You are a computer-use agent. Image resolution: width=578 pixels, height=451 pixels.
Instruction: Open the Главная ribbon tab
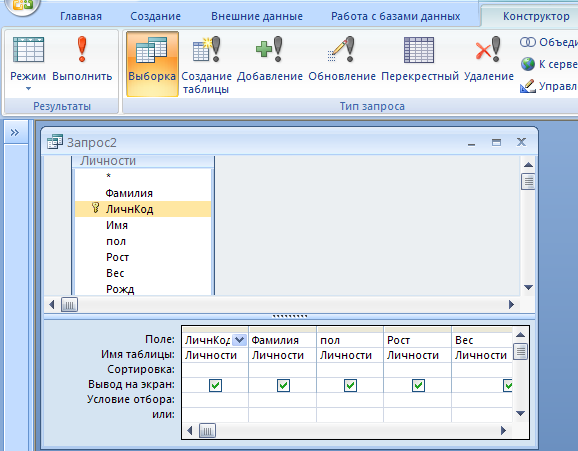pos(81,16)
